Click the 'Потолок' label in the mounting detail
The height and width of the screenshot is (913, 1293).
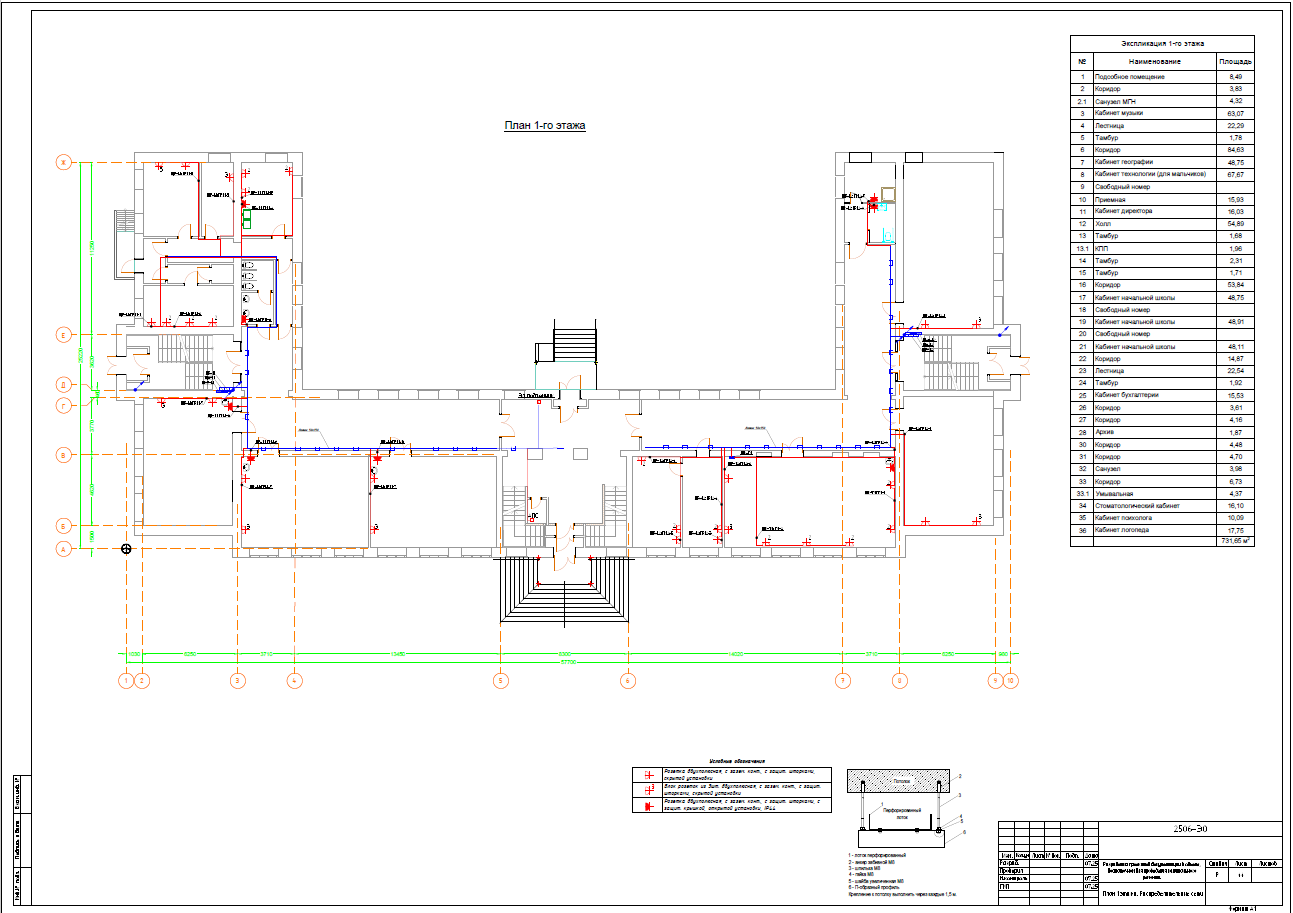tap(902, 781)
